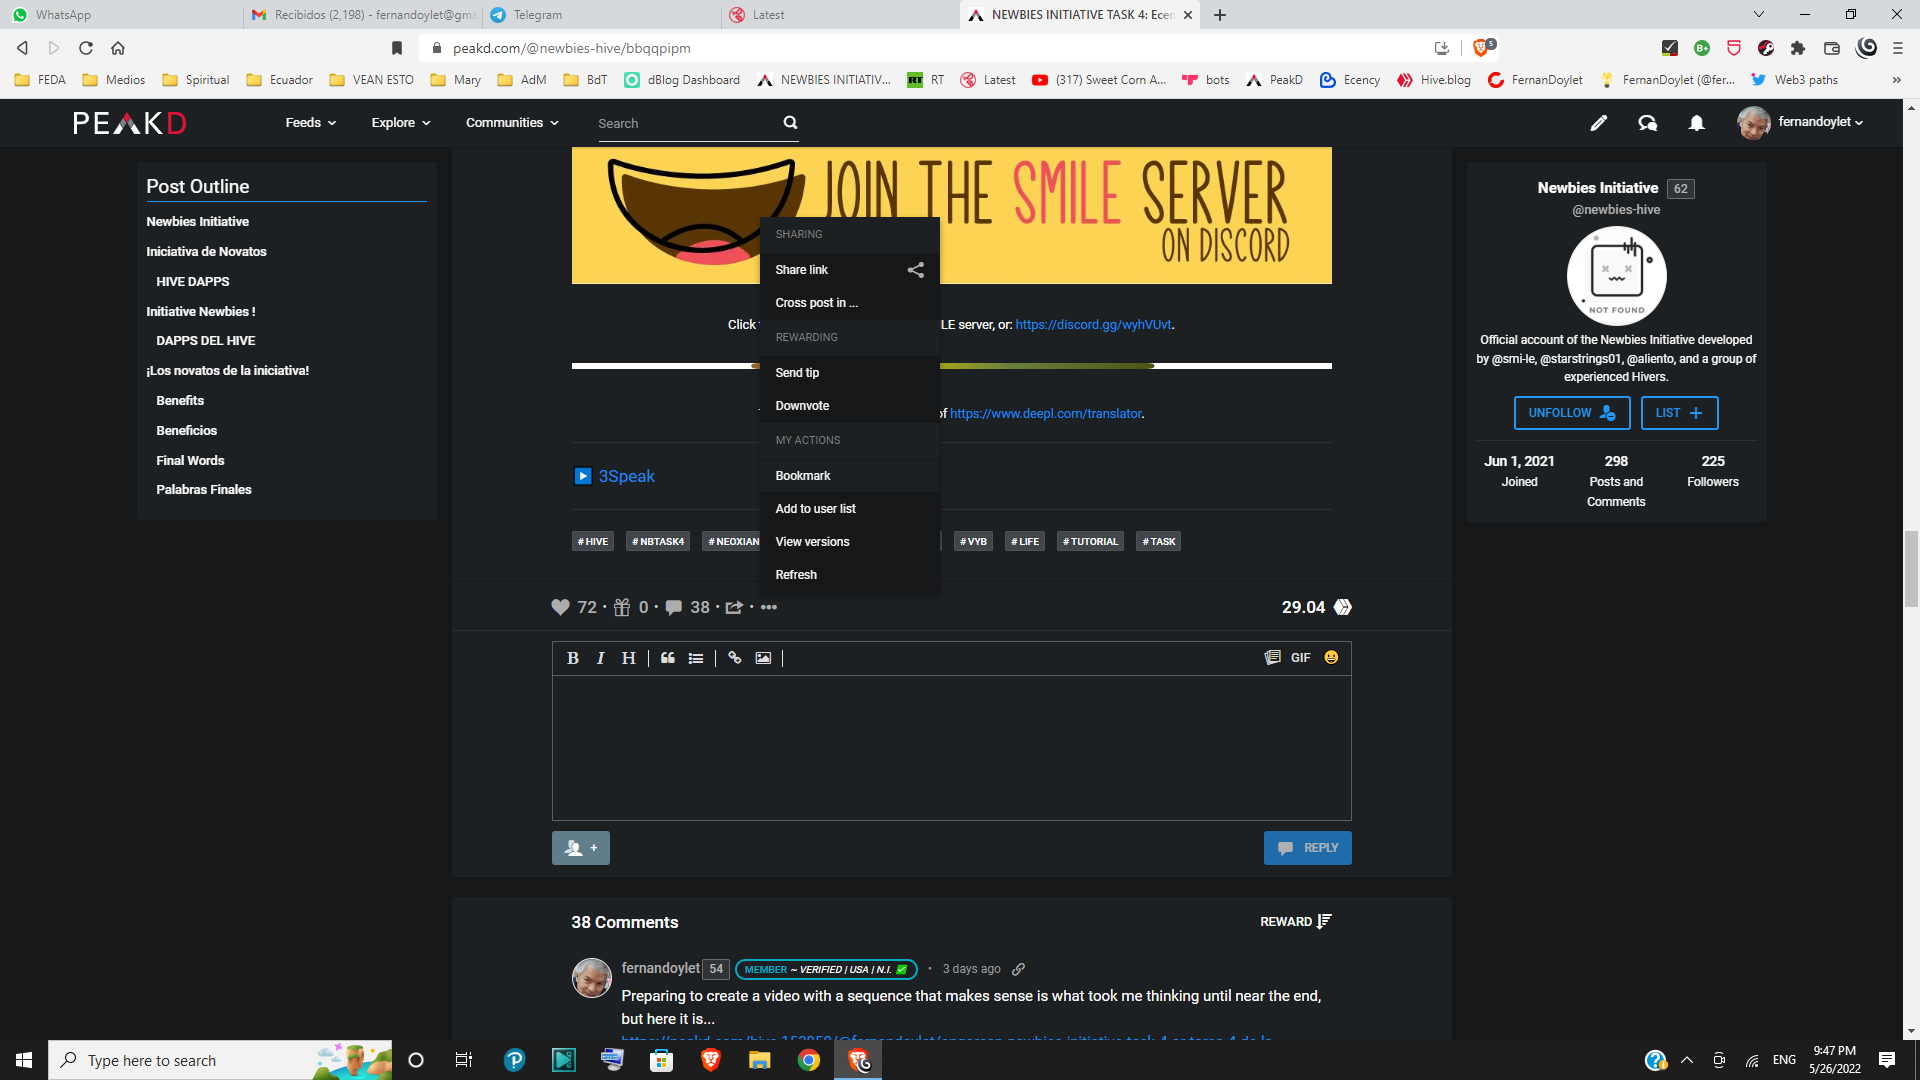Open the 3Speak link

(x=626, y=476)
